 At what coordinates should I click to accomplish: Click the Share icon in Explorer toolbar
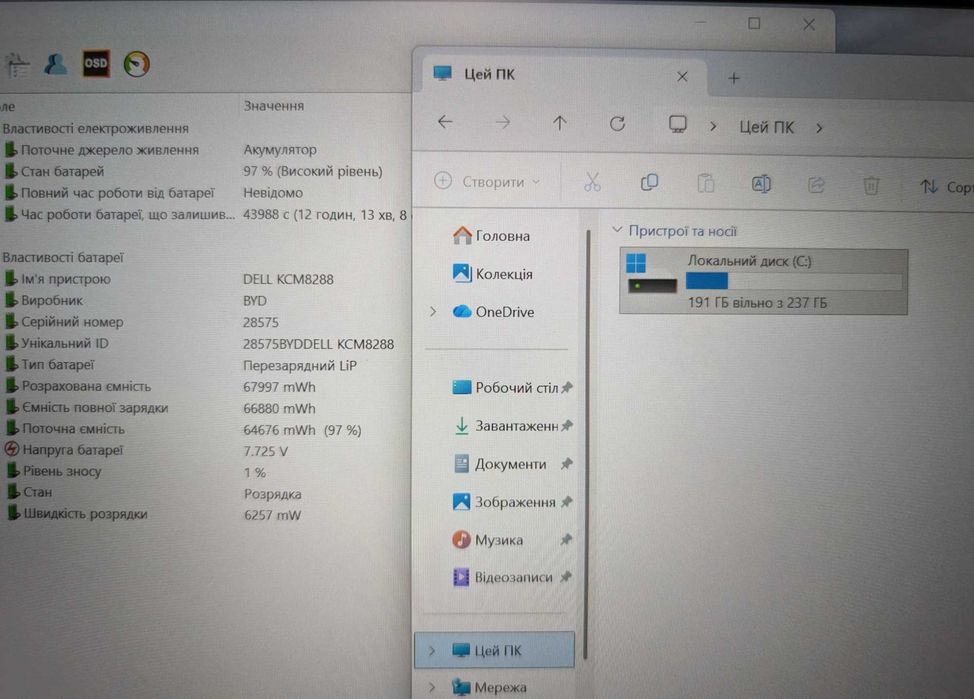816,185
